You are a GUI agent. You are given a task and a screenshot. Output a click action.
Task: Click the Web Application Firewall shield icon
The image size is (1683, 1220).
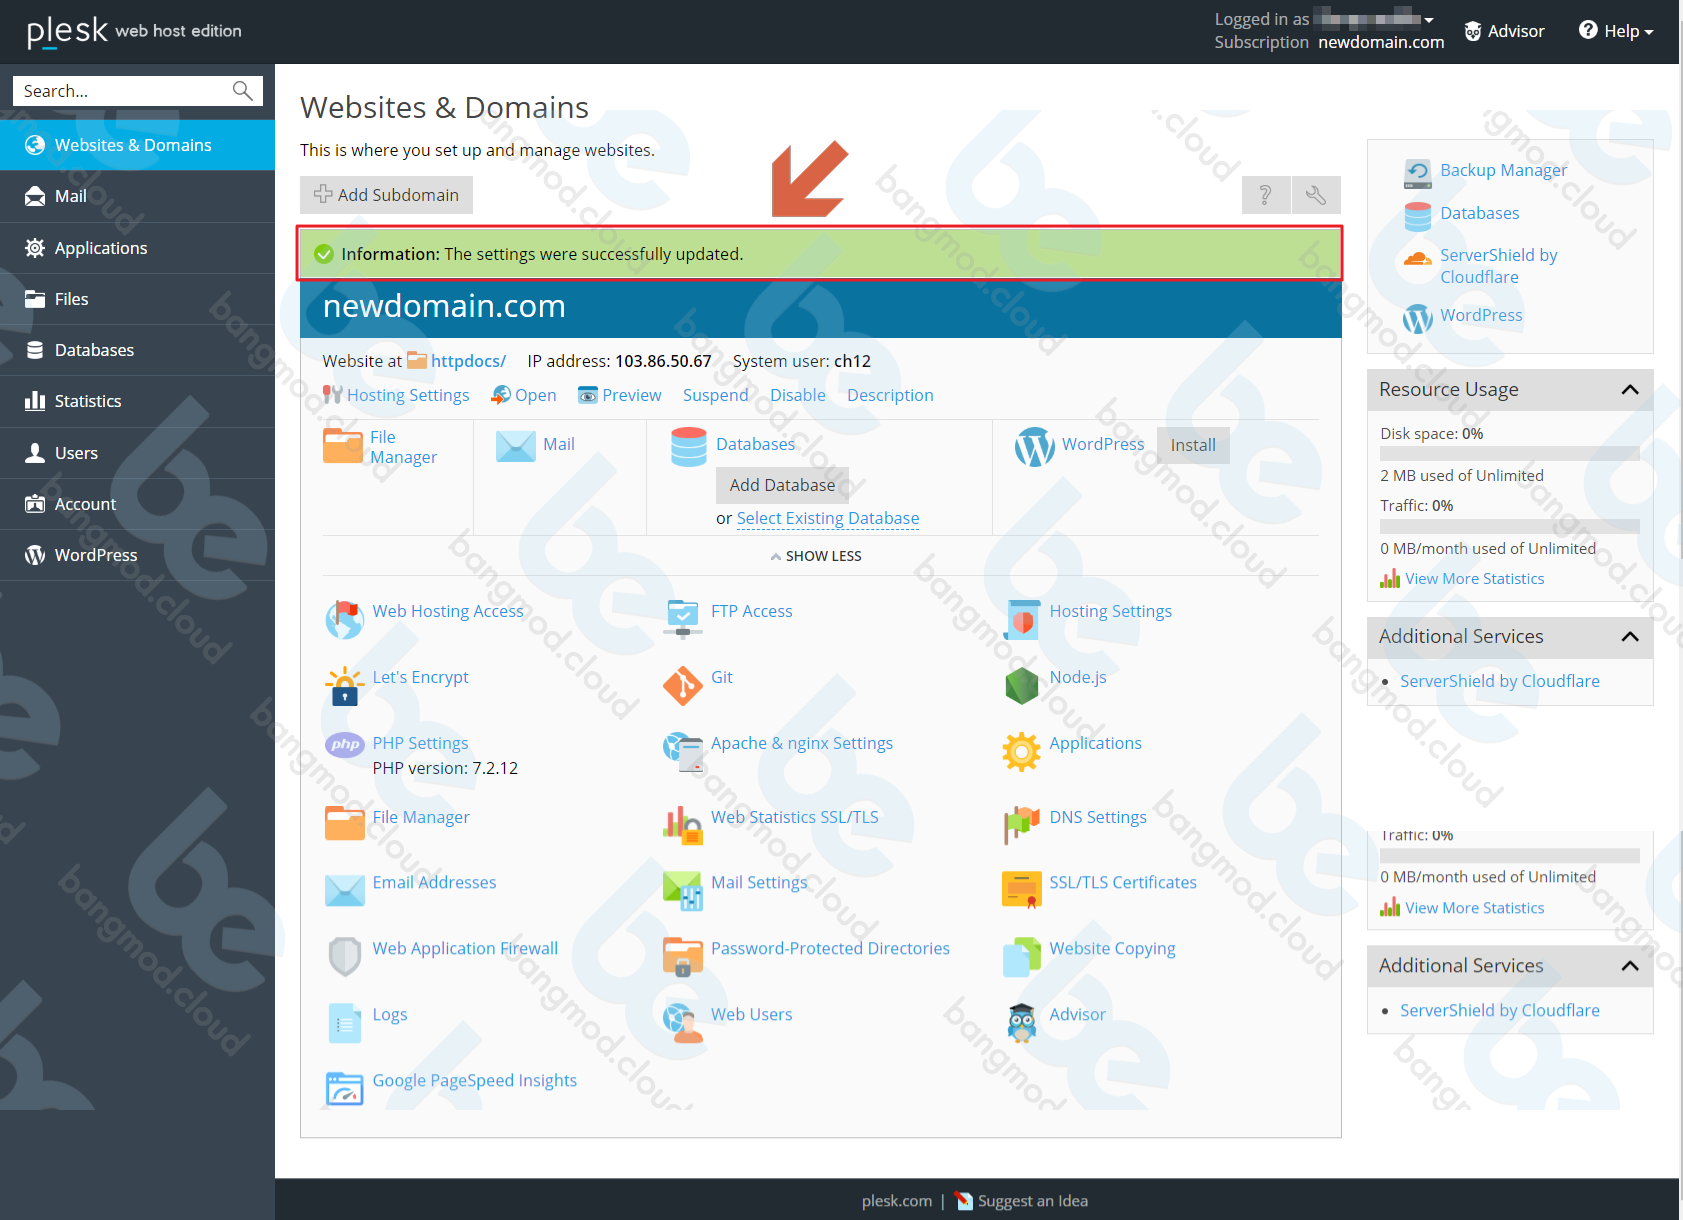(345, 957)
